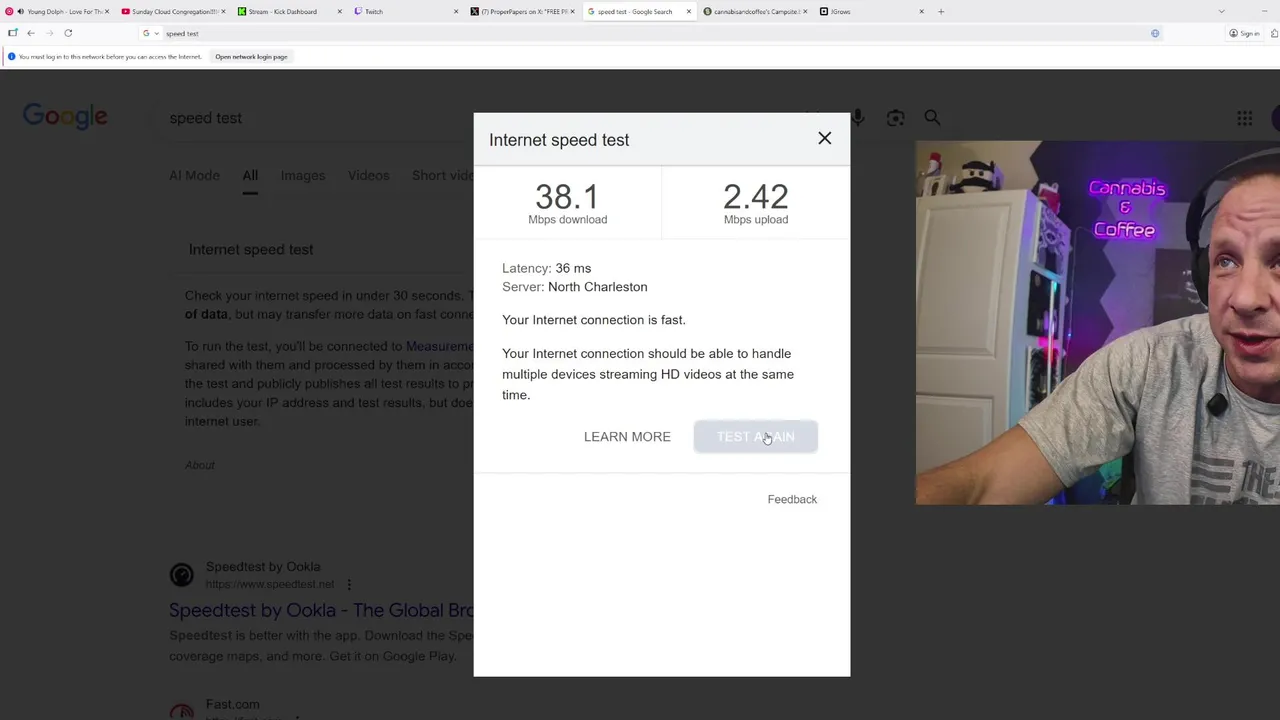Click the TEST AGAIN button
The height and width of the screenshot is (720, 1280).
point(756,437)
